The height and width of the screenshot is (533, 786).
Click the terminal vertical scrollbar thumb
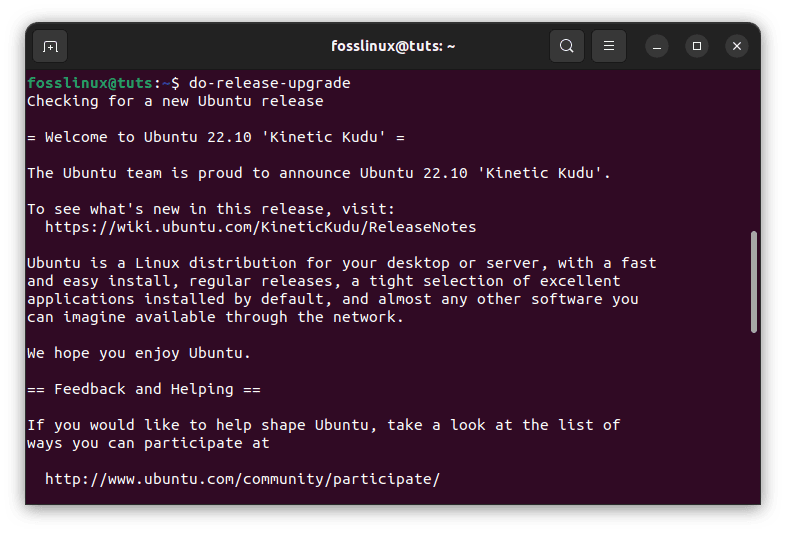pos(753,282)
